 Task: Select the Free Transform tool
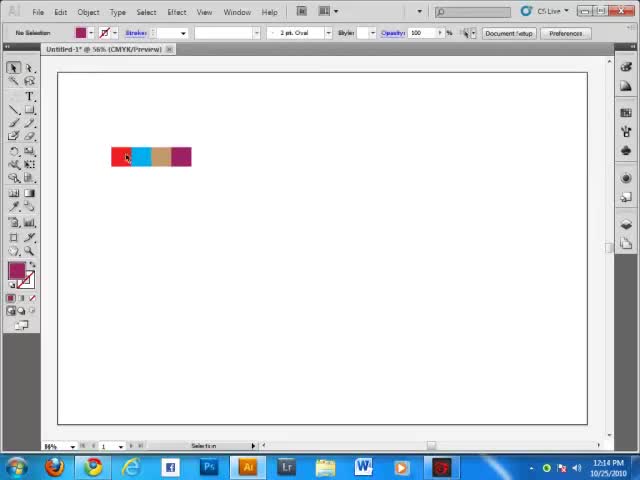[29, 164]
